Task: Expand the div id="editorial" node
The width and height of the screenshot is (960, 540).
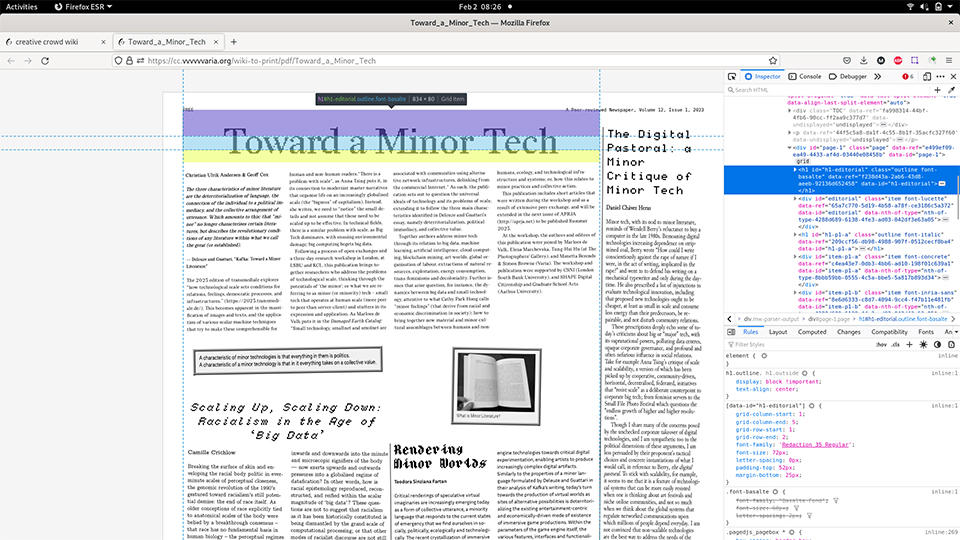Action: click(797, 199)
